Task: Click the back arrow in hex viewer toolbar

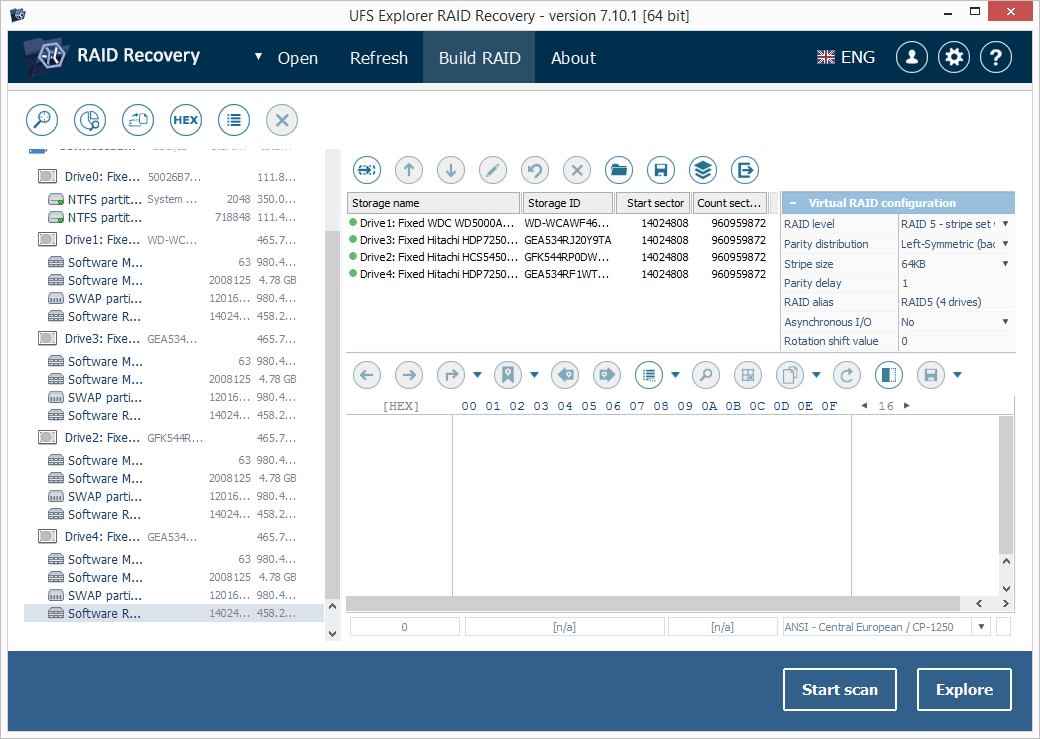Action: point(367,375)
